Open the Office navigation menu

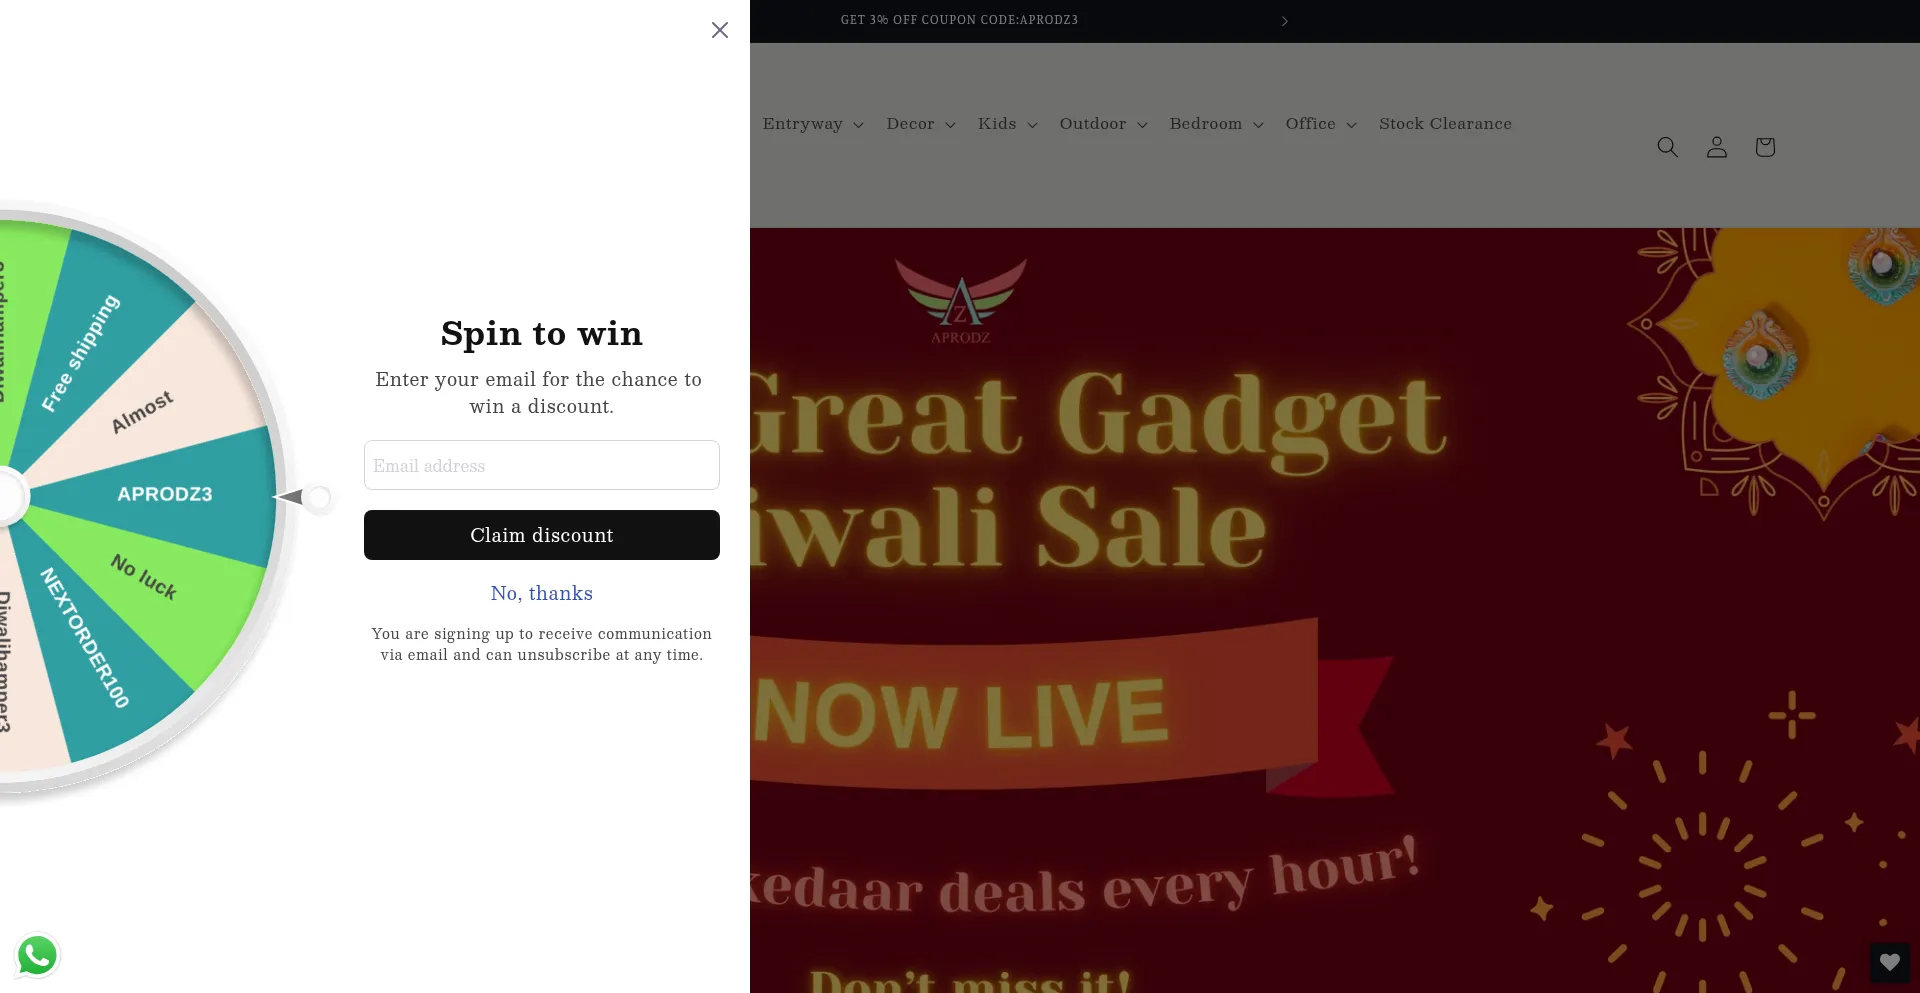tap(1320, 124)
